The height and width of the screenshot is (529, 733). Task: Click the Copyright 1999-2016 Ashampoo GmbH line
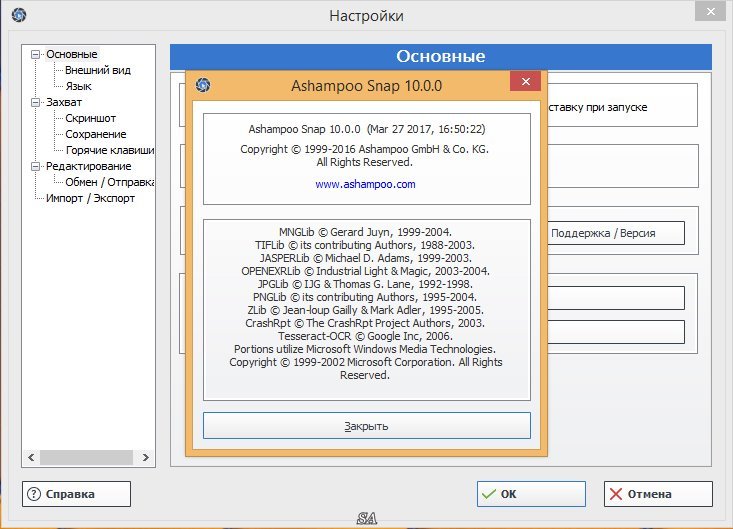click(365, 150)
